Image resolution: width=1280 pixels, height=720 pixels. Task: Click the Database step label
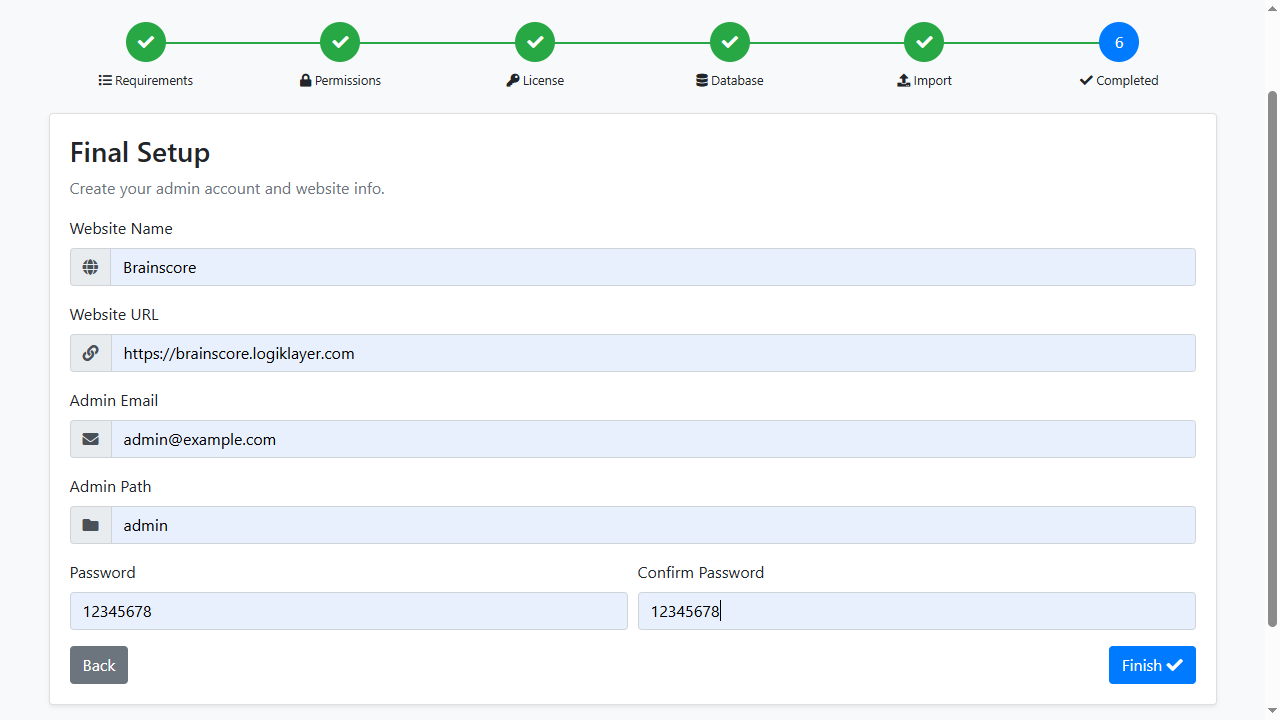click(730, 80)
